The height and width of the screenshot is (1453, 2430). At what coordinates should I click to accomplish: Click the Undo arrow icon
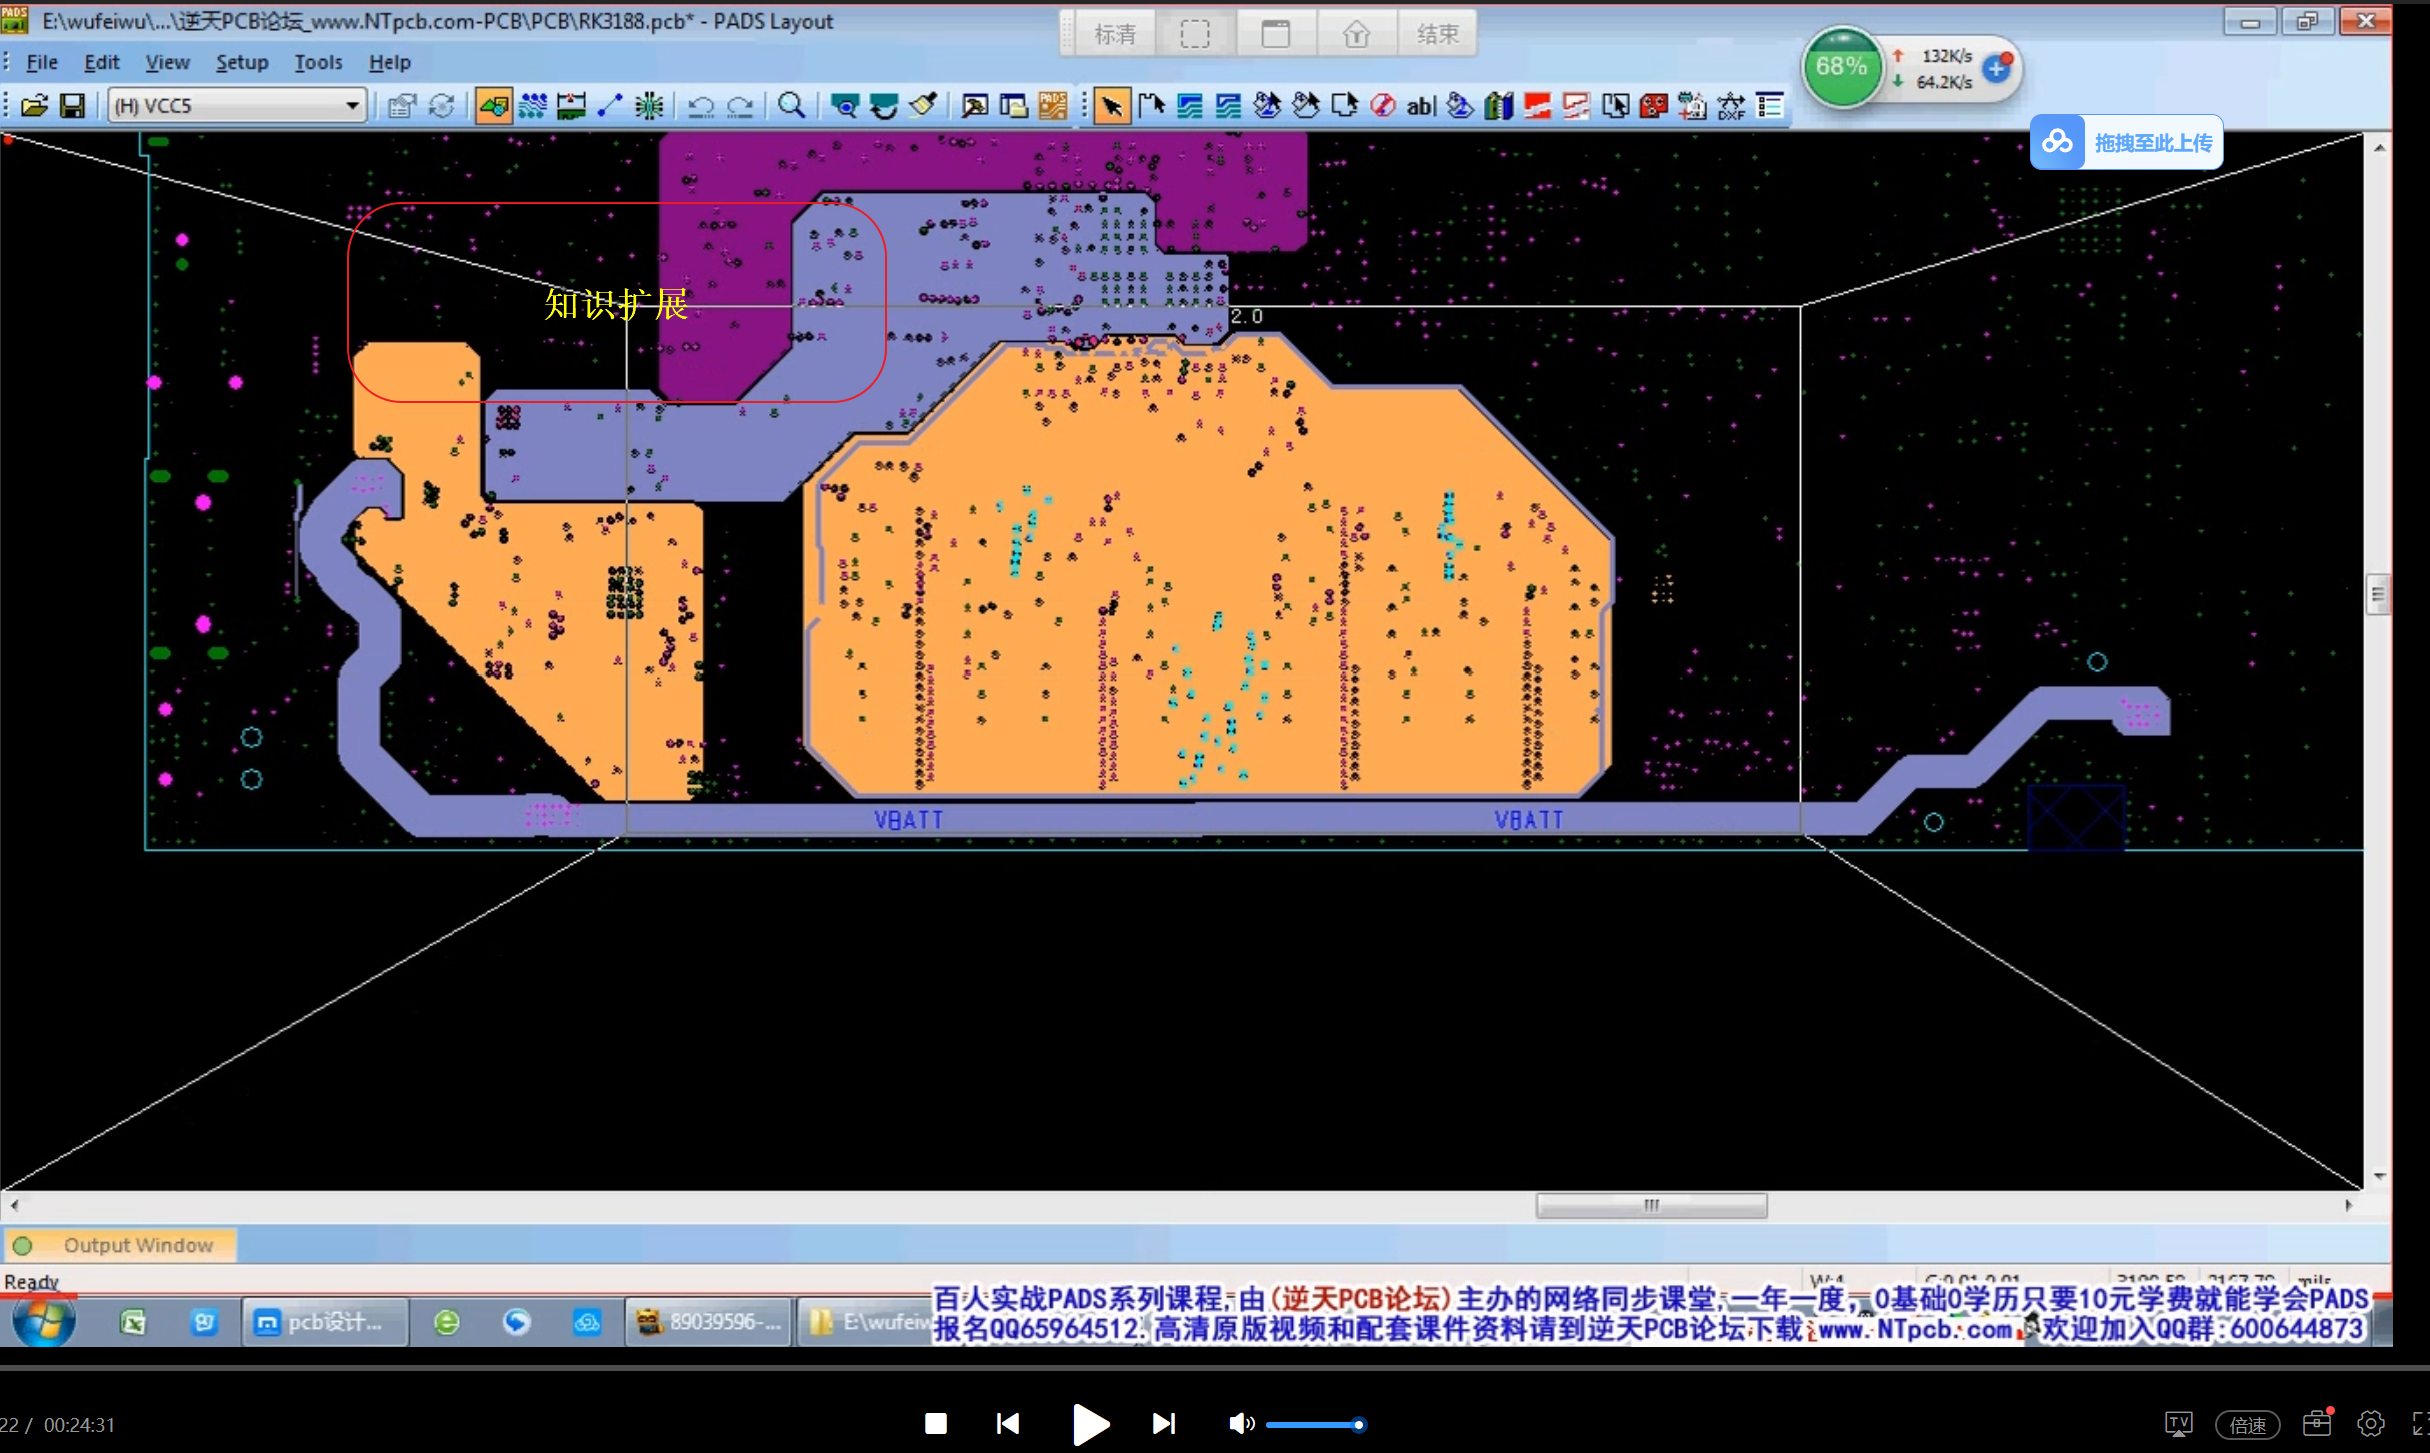coord(701,105)
